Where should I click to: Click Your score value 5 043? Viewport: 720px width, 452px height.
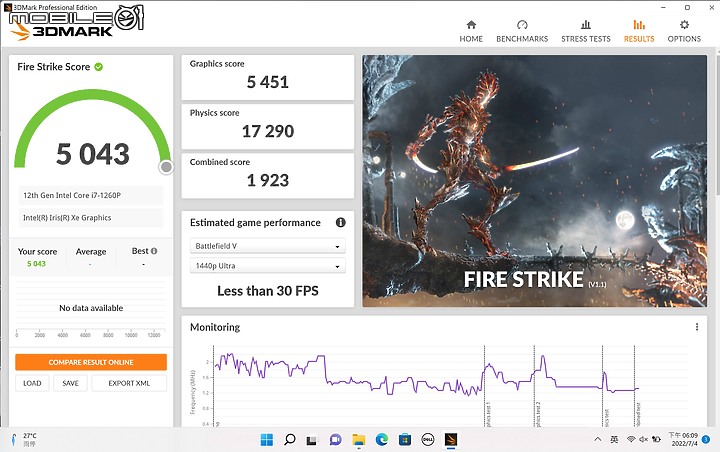[36, 264]
